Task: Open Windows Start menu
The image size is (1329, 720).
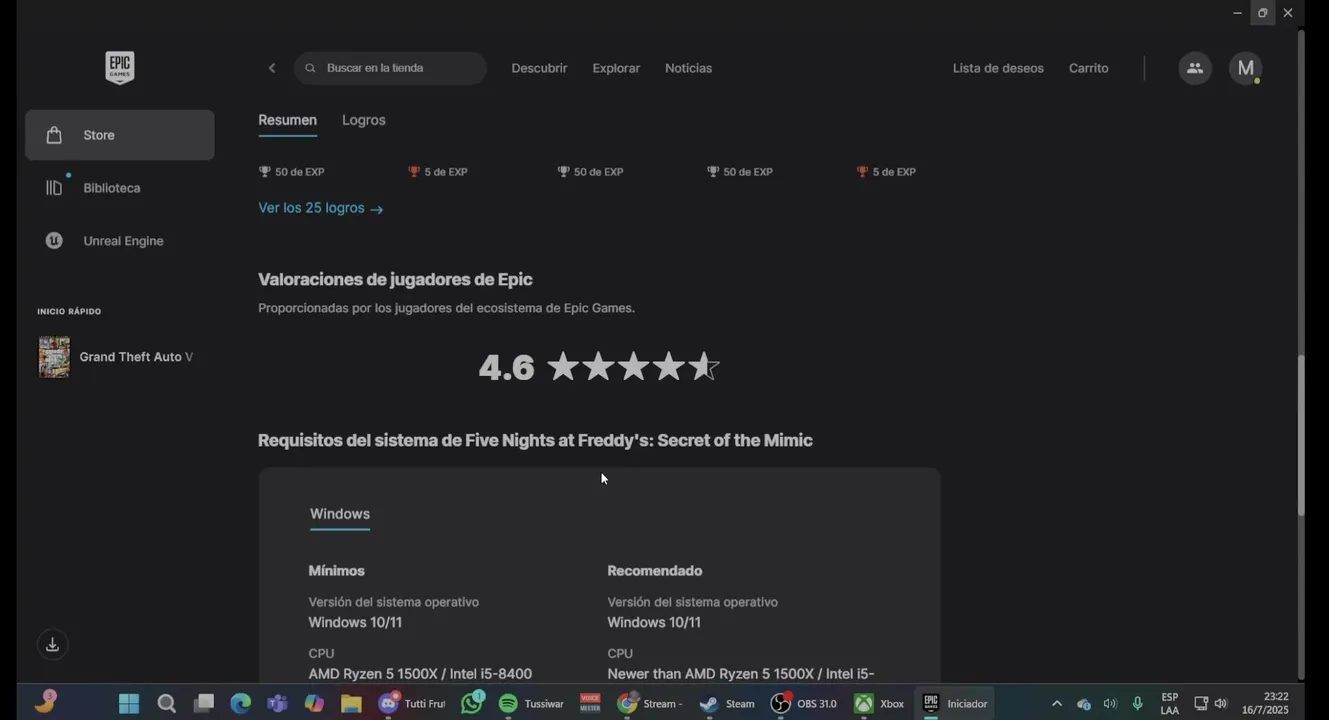Action: point(129,704)
